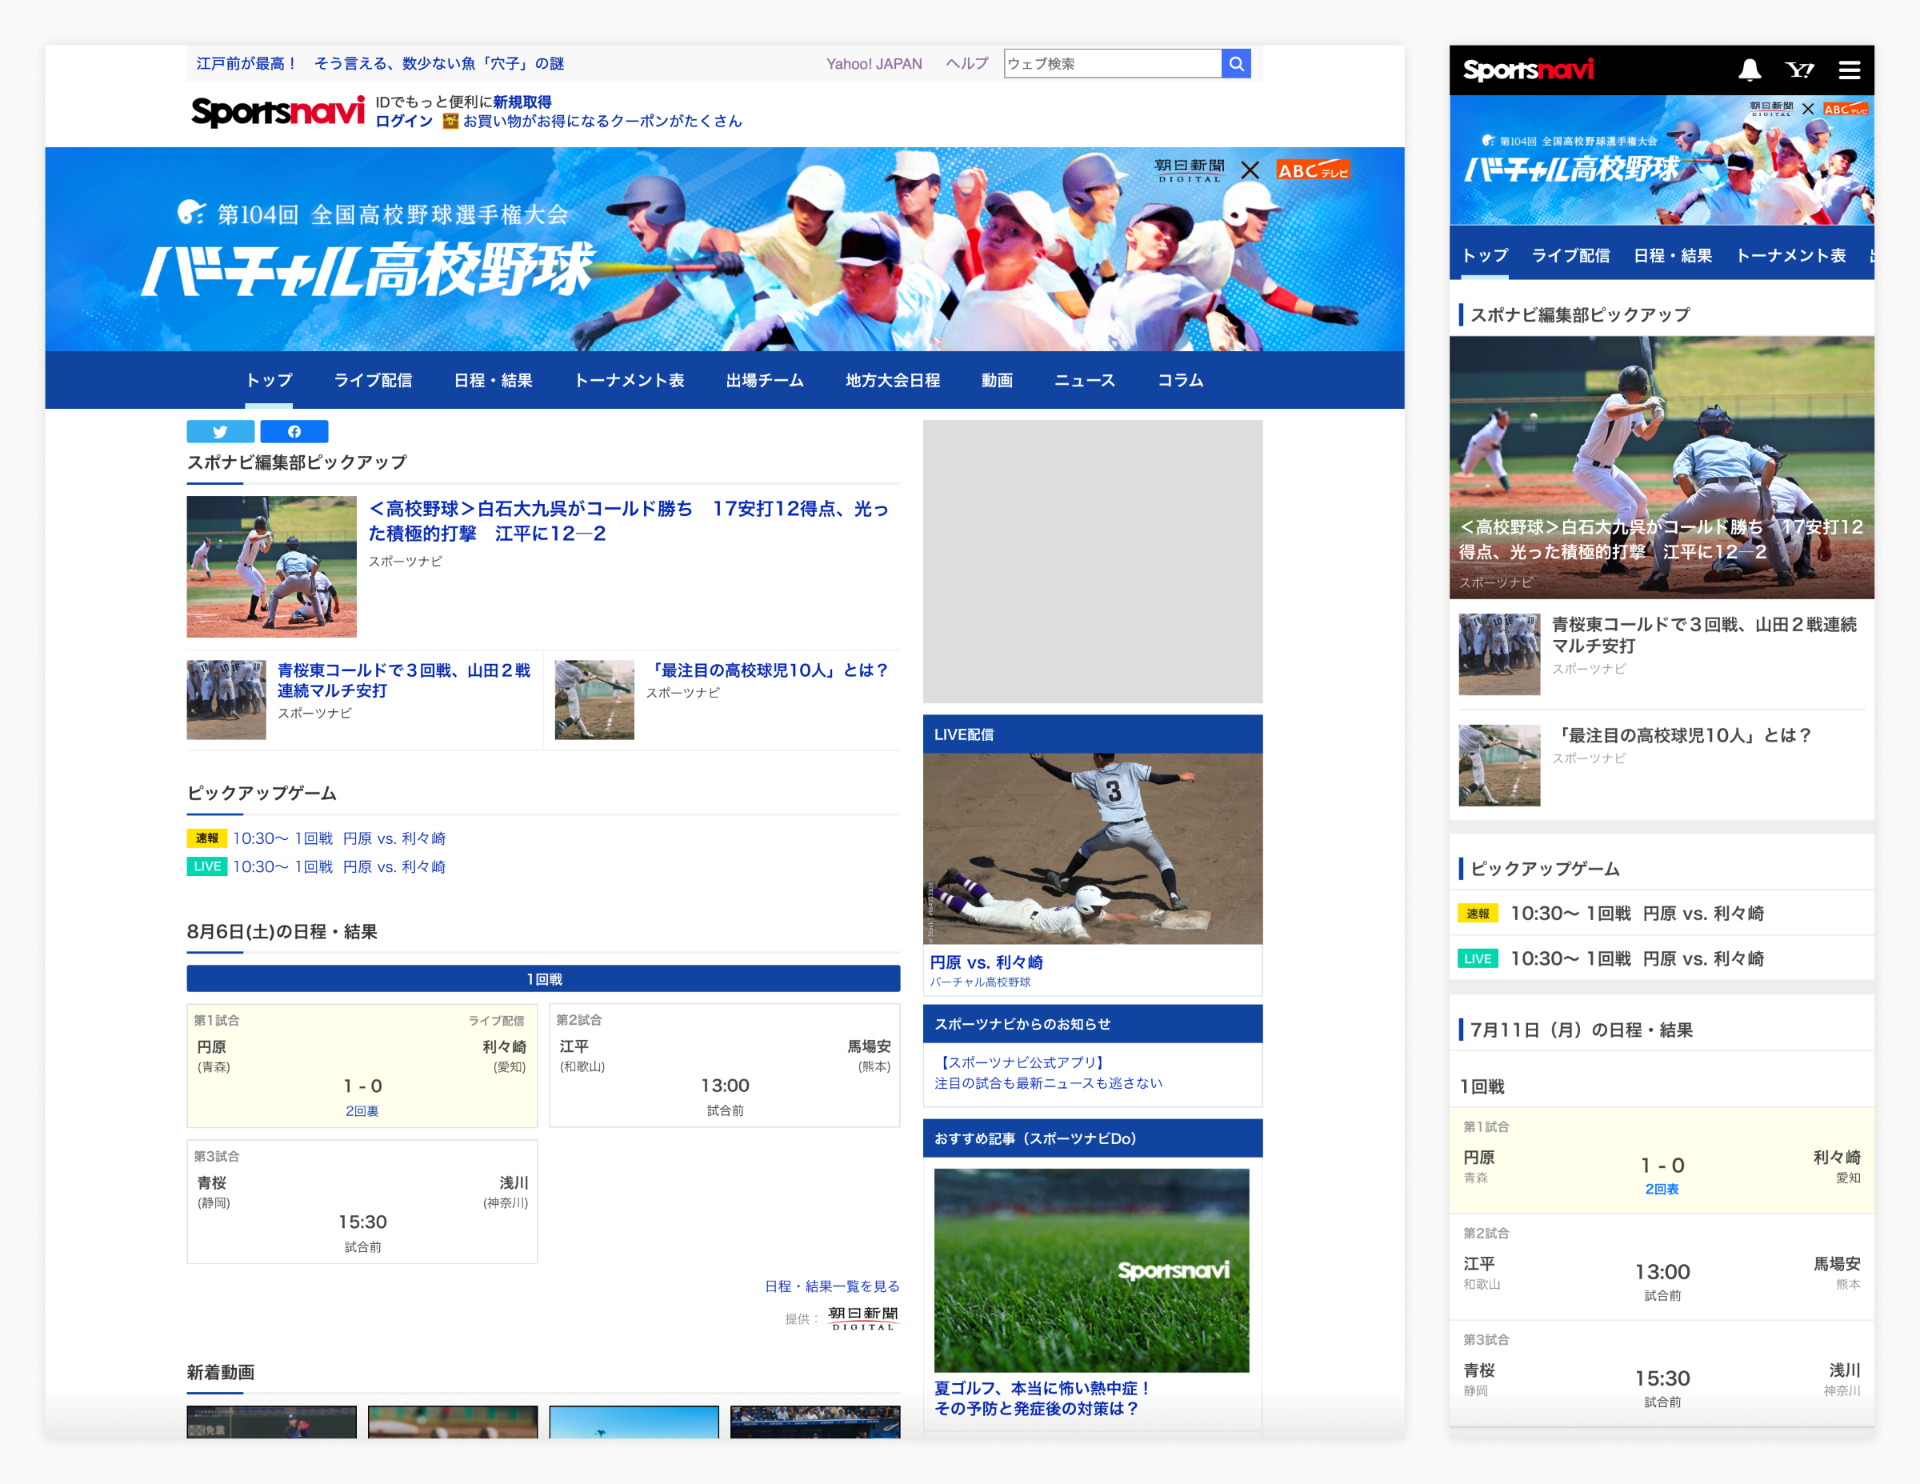Click the notification bell icon
Image resolution: width=1920 pixels, height=1484 pixels.
(1748, 70)
